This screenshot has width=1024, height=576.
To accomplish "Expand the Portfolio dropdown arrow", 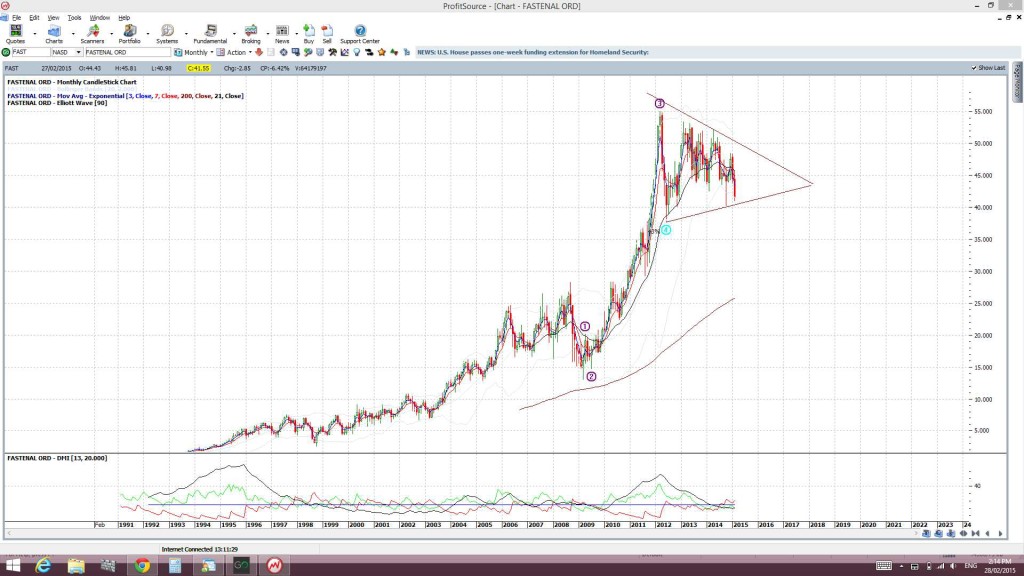I will pyautogui.click(x=148, y=34).
